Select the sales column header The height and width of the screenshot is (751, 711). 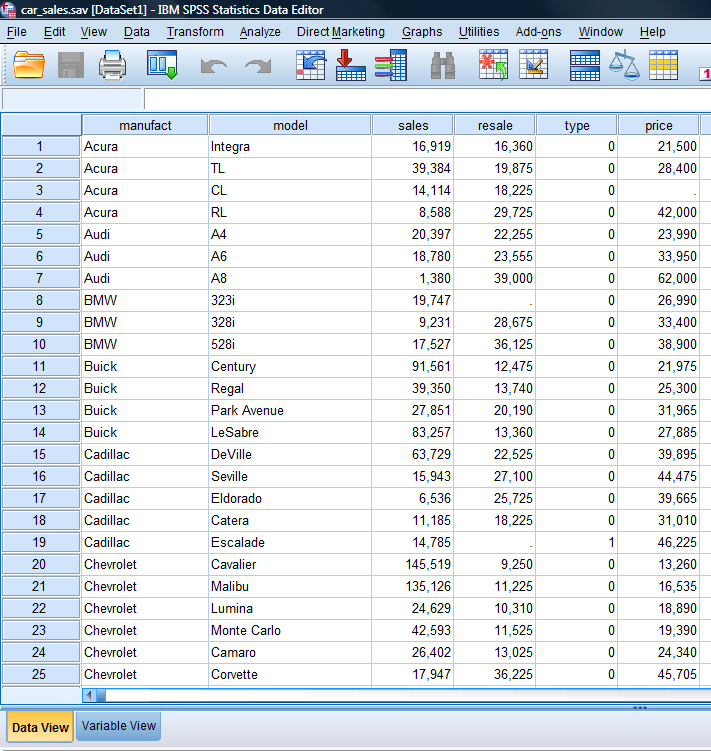pos(413,125)
